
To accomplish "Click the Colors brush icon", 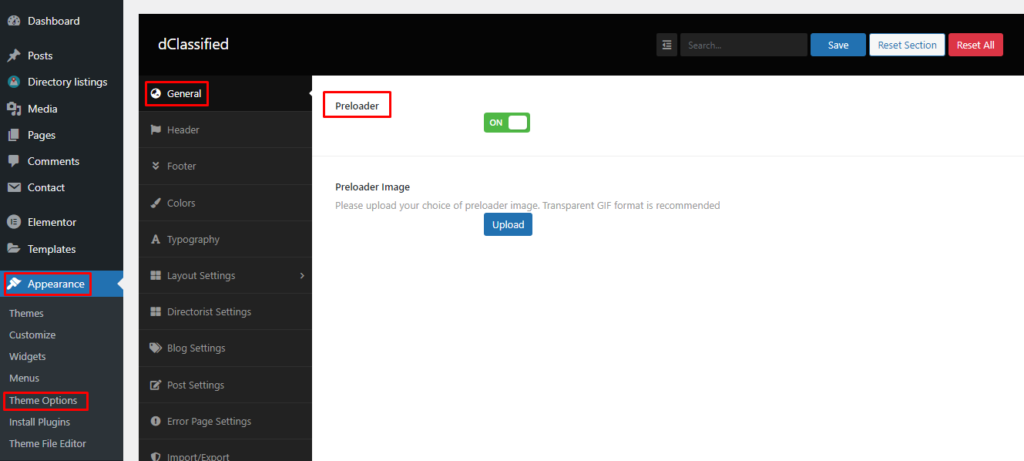I will tap(155, 203).
